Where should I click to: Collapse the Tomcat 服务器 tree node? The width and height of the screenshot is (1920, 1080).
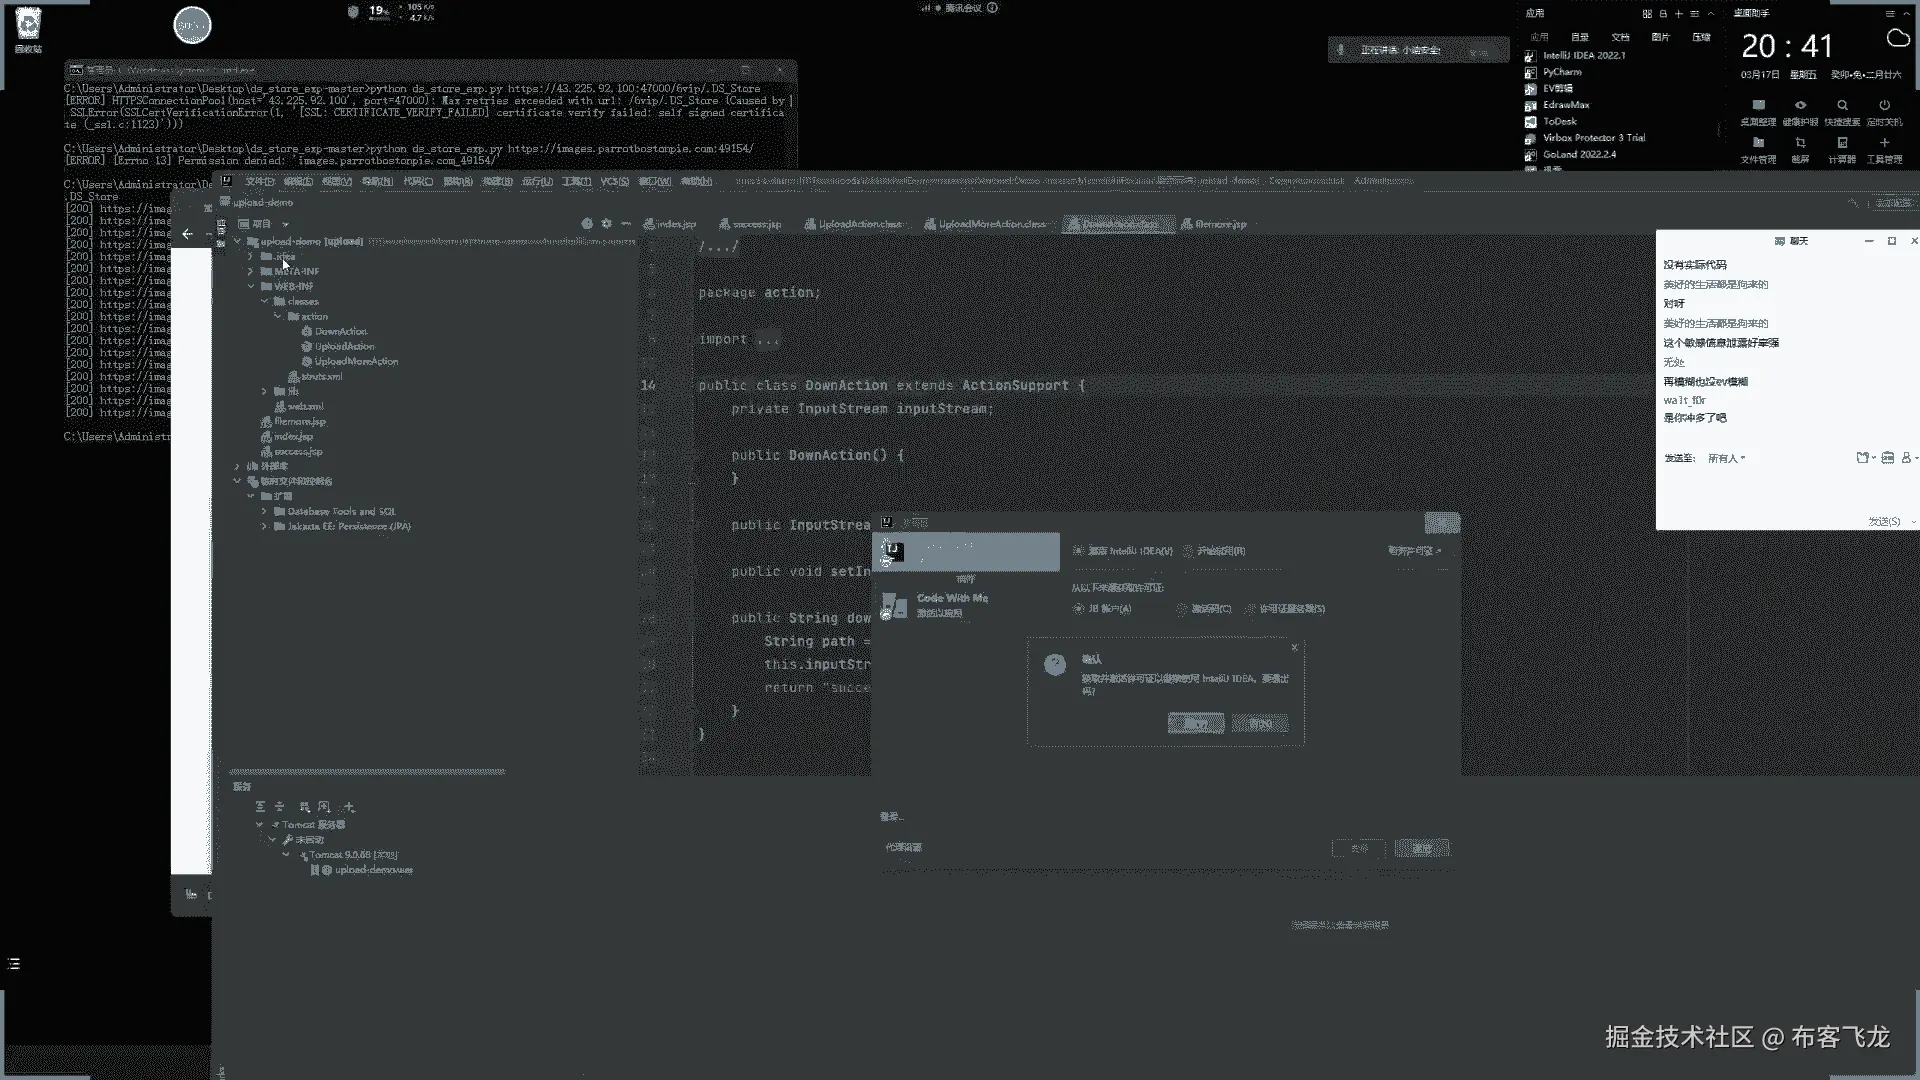260,825
